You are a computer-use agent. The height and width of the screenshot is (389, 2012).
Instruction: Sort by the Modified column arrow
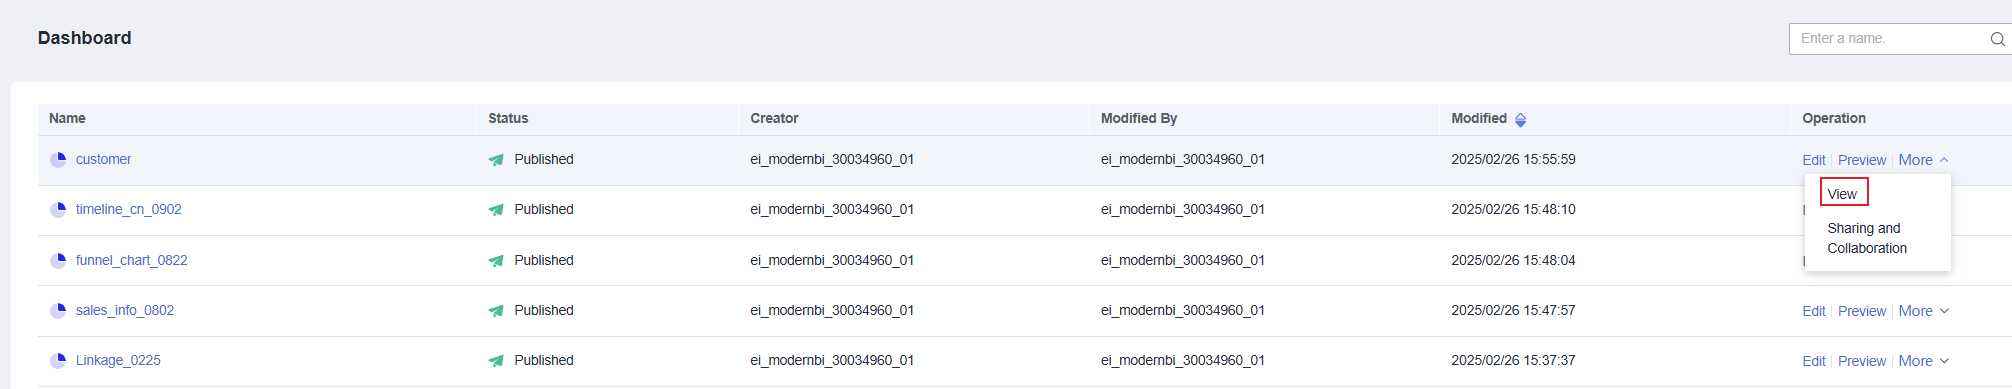click(x=1520, y=119)
